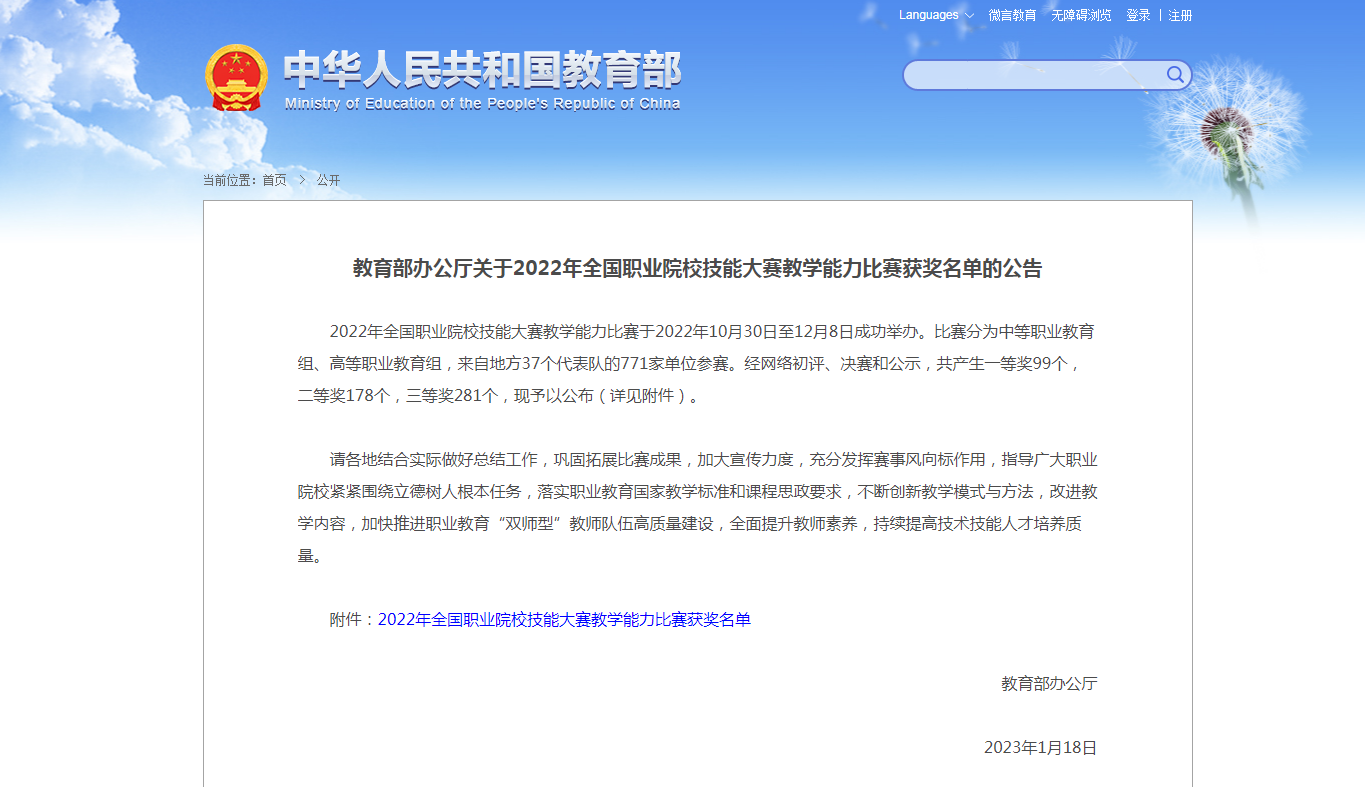Click the 中华人民共和国教育部 site title
Image resolution: width=1365 pixels, height=787 pixels.
[482, 70]
